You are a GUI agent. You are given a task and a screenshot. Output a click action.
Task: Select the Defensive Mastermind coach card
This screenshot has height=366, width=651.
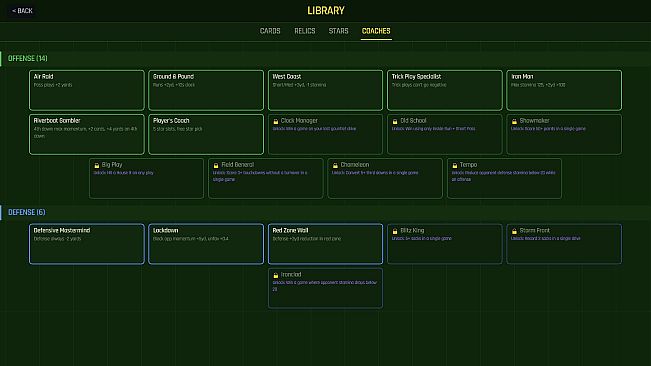[x=87, y=244]
